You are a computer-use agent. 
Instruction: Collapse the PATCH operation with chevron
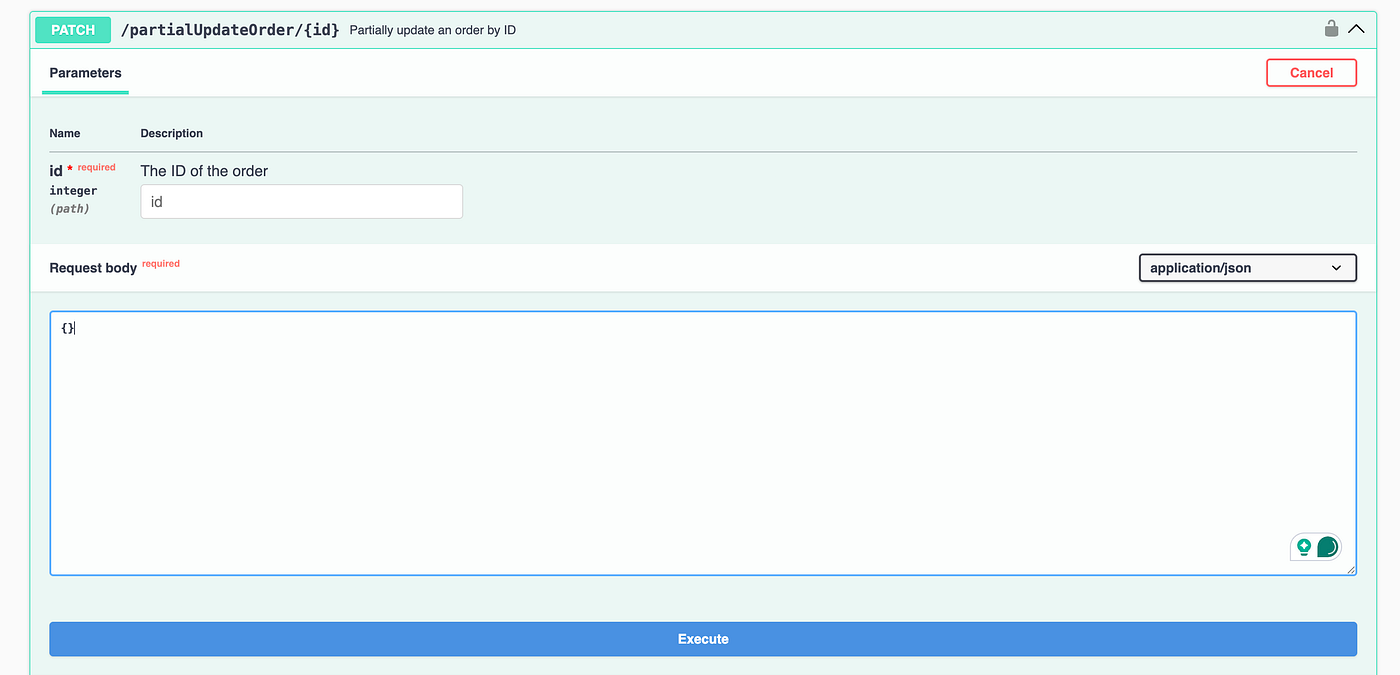pyautogui.click(x=1356, y=29)
